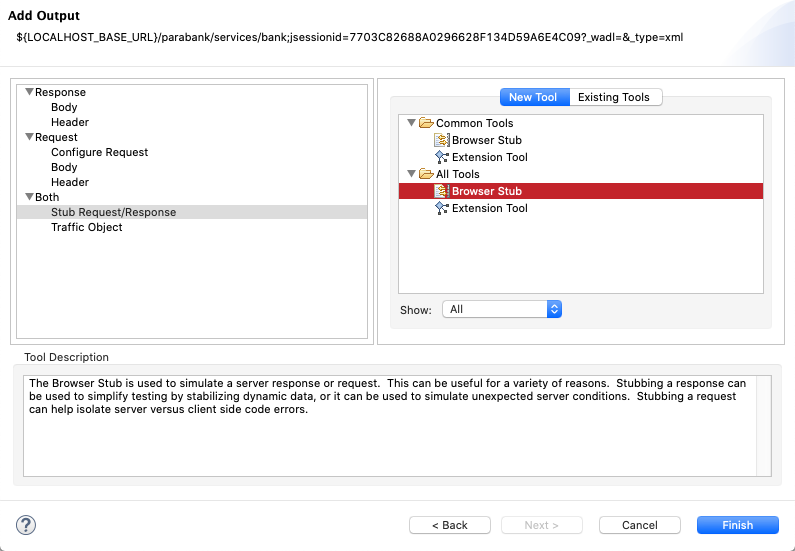795x551 pixels.
Task: Select Extension Tool text under Common Tools
Action: pyautogui.click(x=490, y=157)
